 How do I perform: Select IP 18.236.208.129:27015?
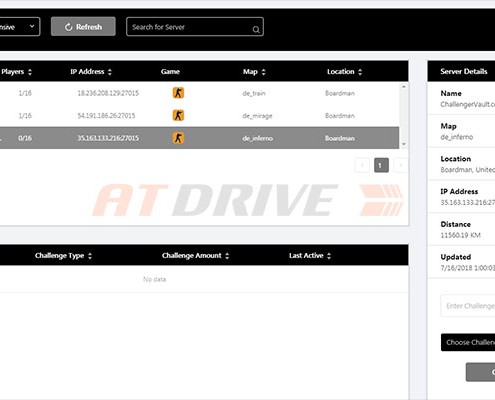pos(108,93)
